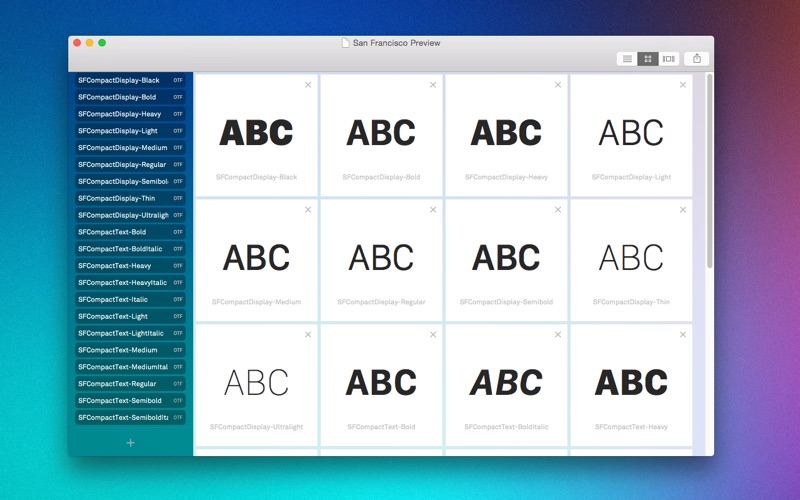Close the SFCompactDisplay-Light preview card
The width and height of the screenshot is (800, 500).
683,85
